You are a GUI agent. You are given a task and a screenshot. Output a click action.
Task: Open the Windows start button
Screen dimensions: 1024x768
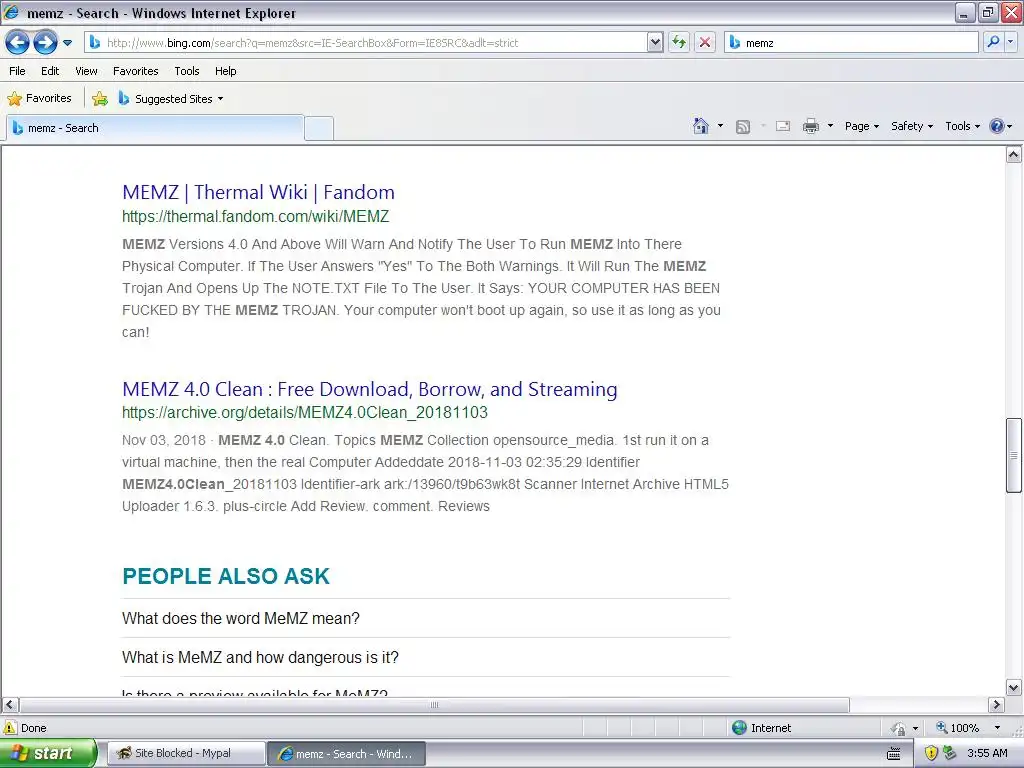pos(48,753)
